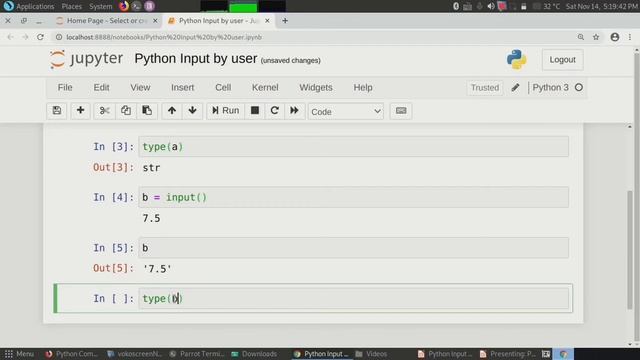Restart the kernel icon
The width and height of the screenshot is (640, 360).
click(x=274, y=111)
